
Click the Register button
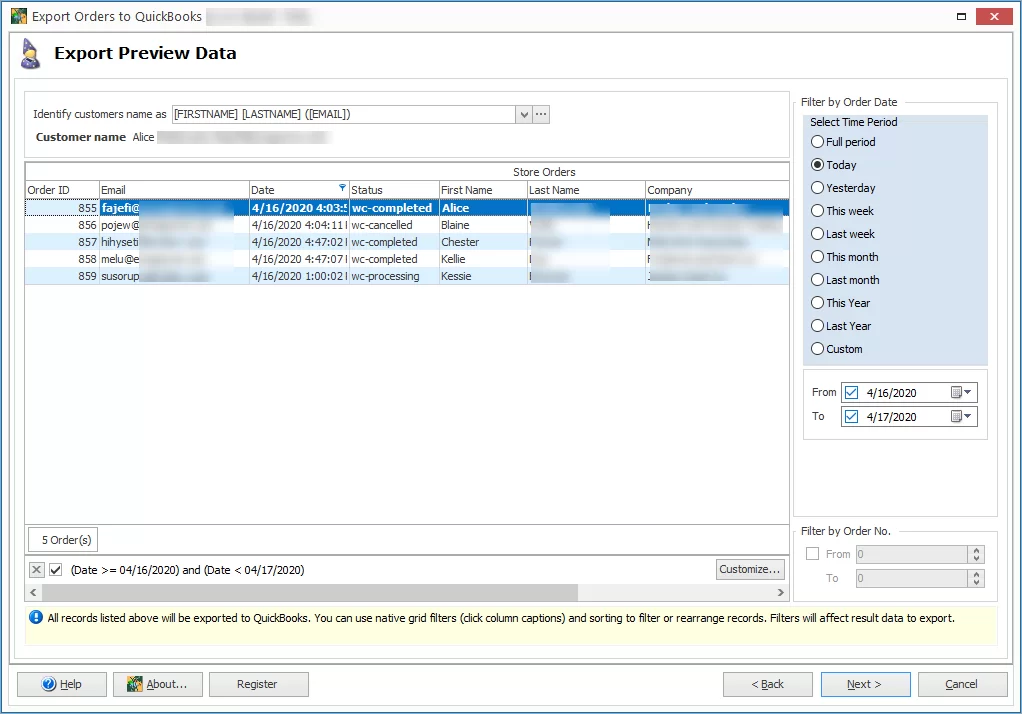pos(258,684)
